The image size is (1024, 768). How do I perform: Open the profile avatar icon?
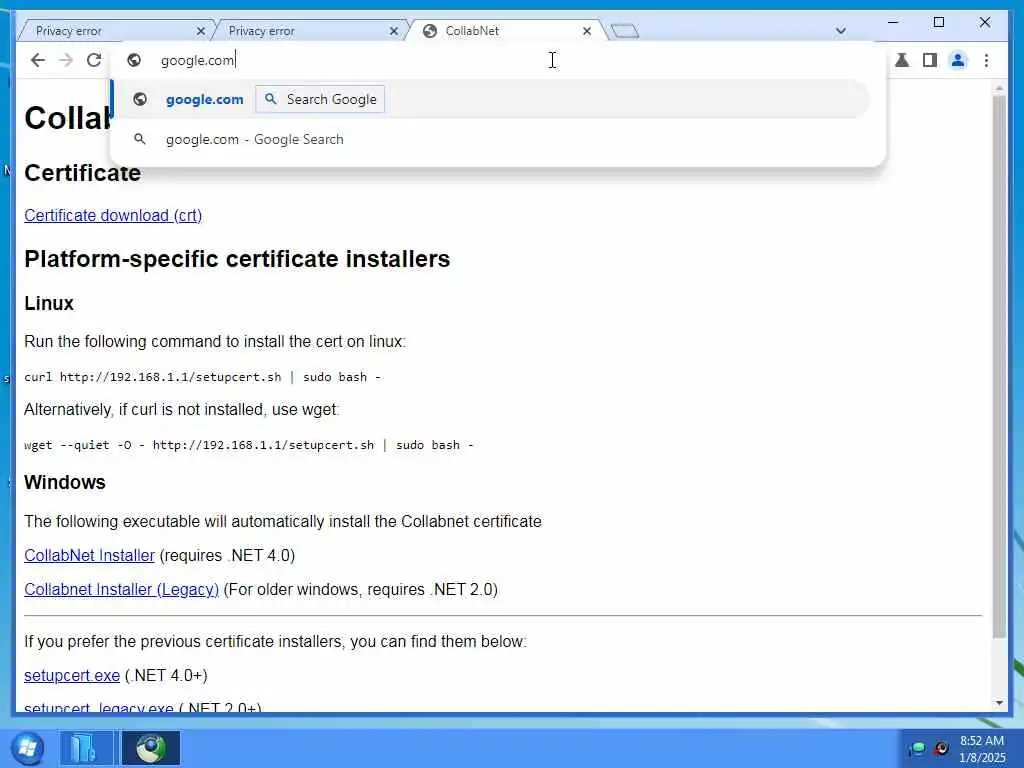click(958, 61)
